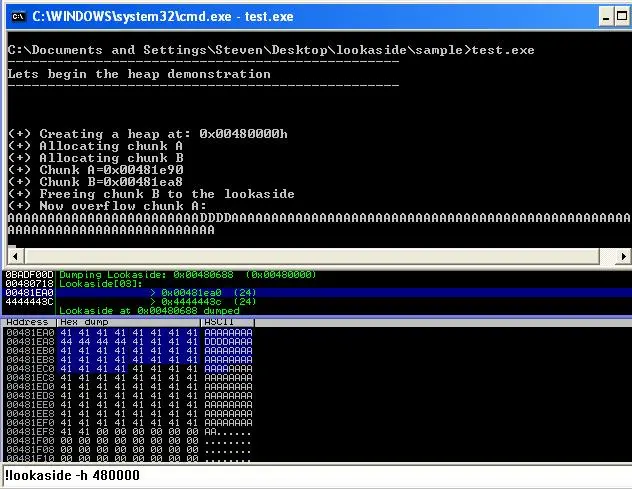
Task: Click the Address column header
Action: click(x=28, y=322)
